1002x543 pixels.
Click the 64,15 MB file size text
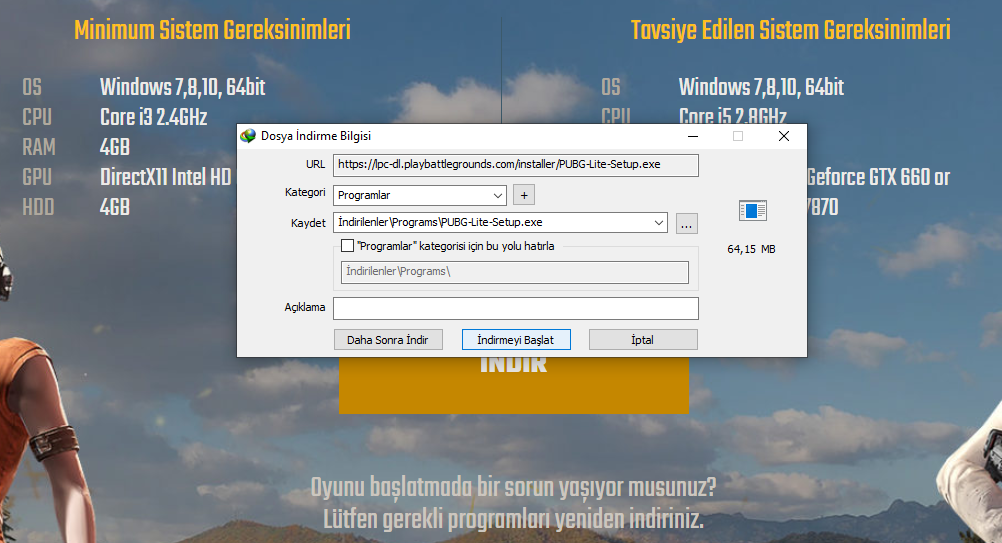click(752, 249)
